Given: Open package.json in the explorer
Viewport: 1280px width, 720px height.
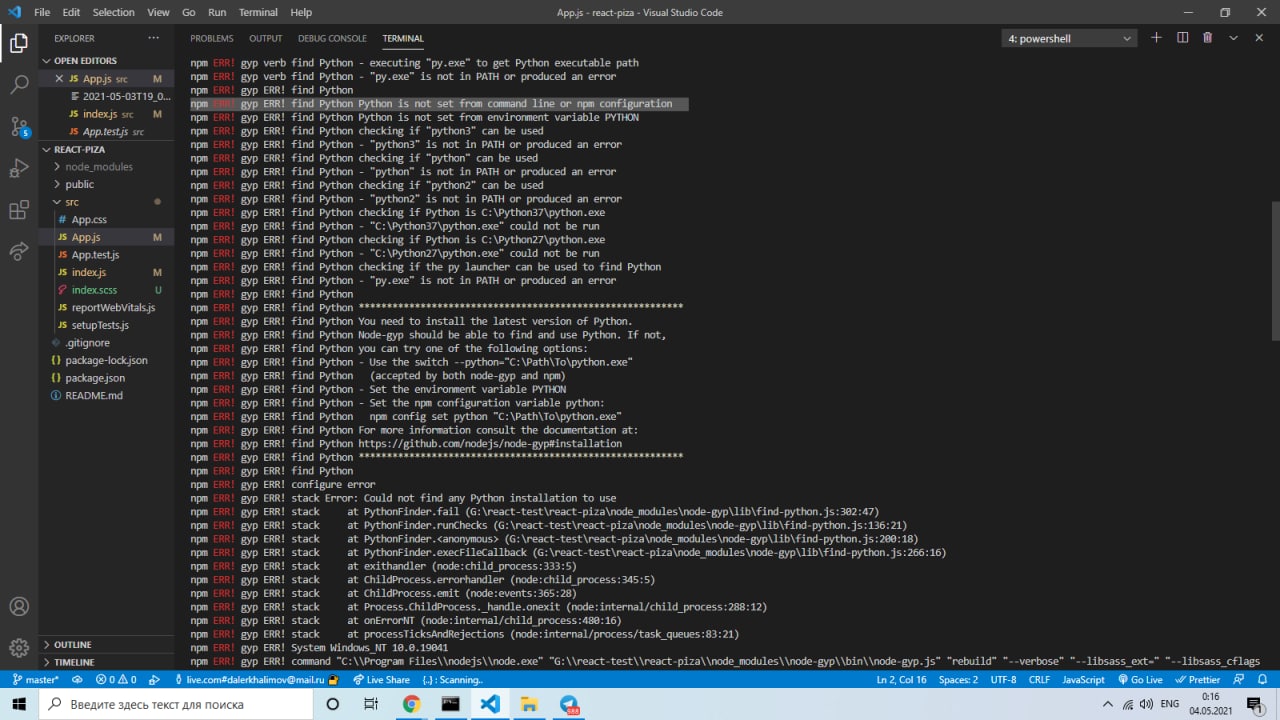Looking at the screenshot, I should tap(106, 378).
